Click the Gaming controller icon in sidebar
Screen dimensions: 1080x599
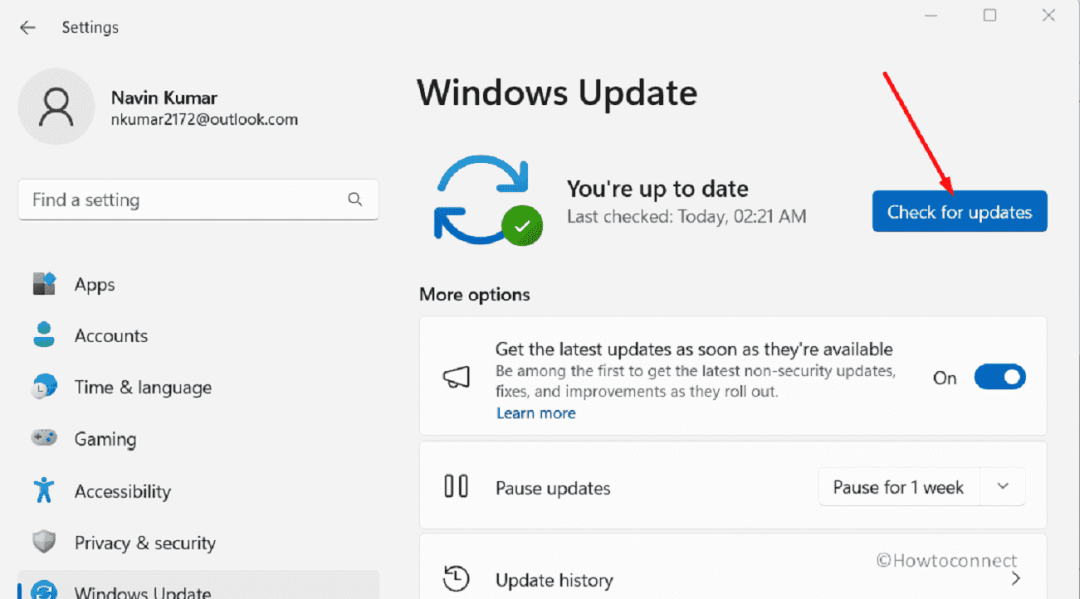[x=44, y=439]
